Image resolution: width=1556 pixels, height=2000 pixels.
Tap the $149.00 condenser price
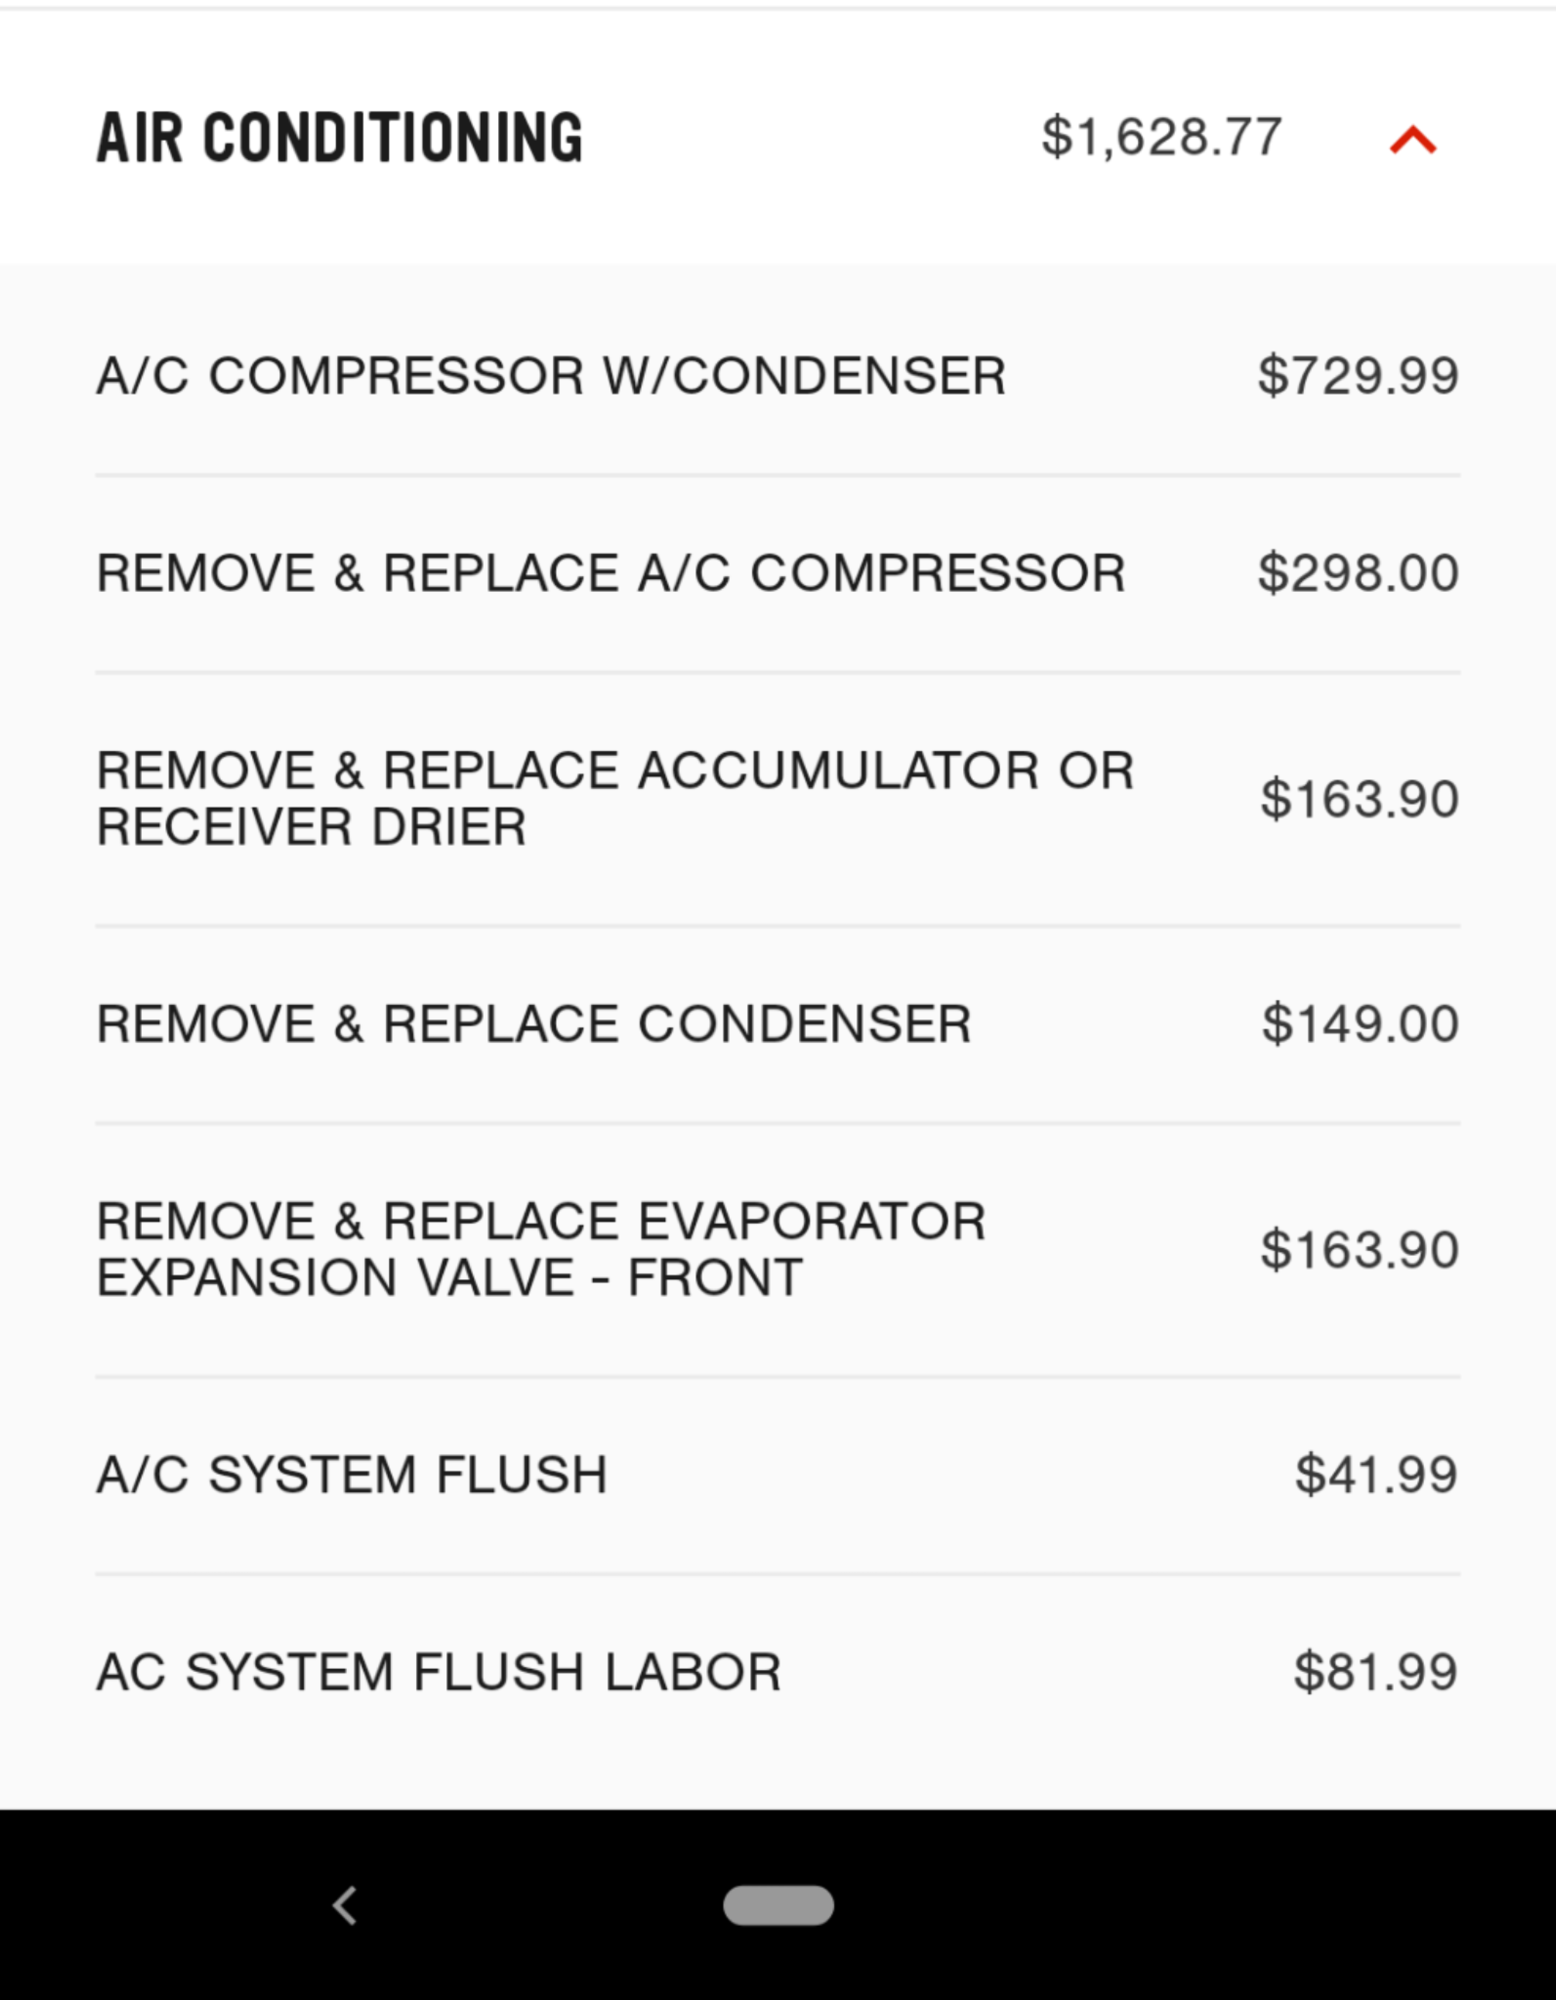[1359, 1024]
